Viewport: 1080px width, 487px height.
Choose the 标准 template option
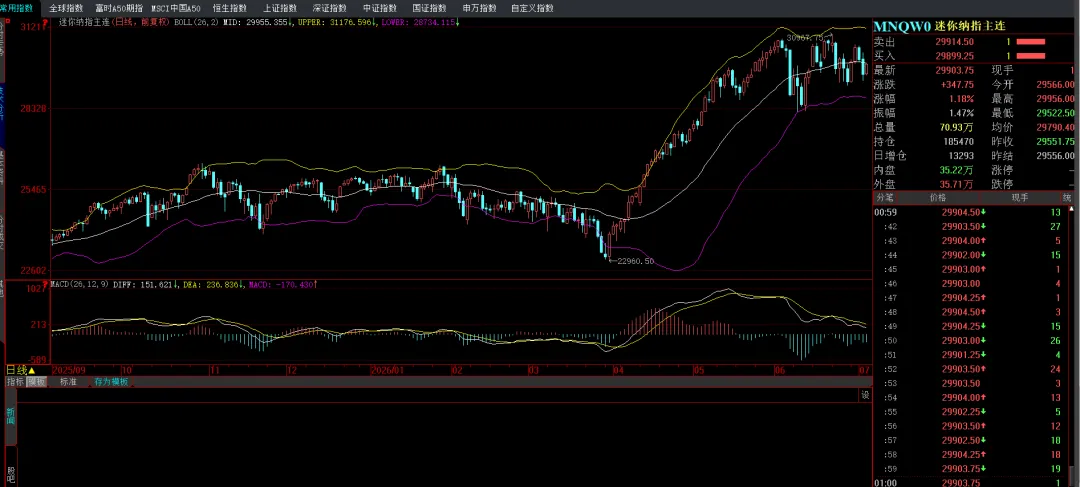(68, 382)
